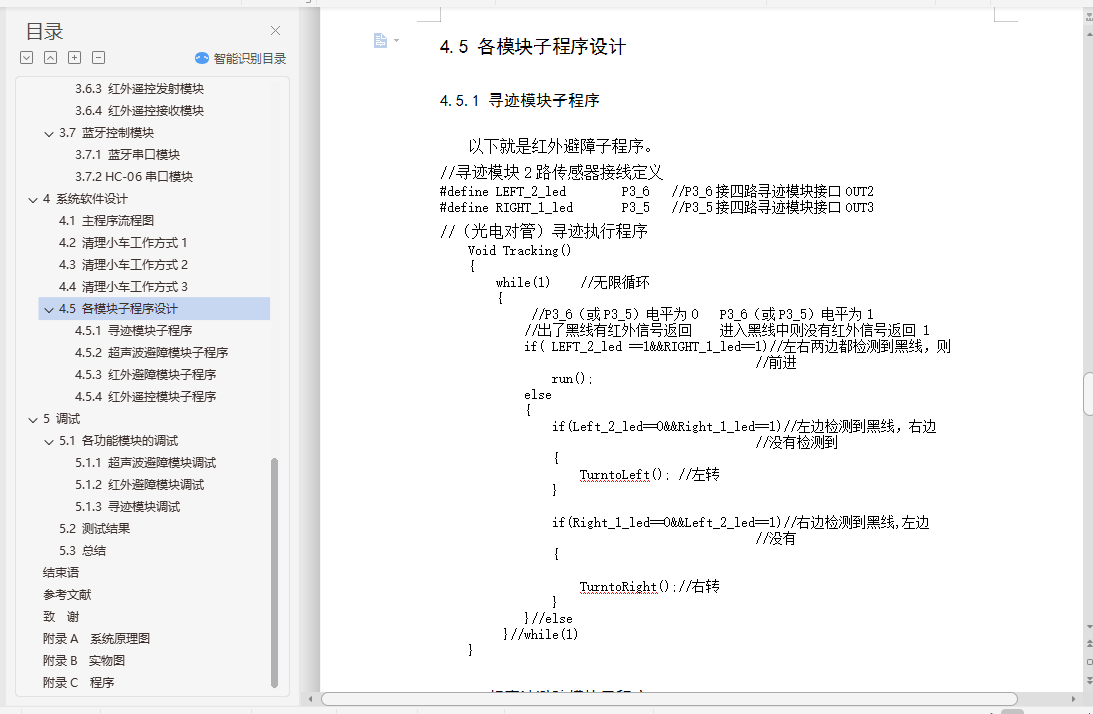The width and height of the screenshot is (1093, 714).
Task: Click the outline toolbar icon with up arrow
Action: pyautogui.click(x=51, y=58)
